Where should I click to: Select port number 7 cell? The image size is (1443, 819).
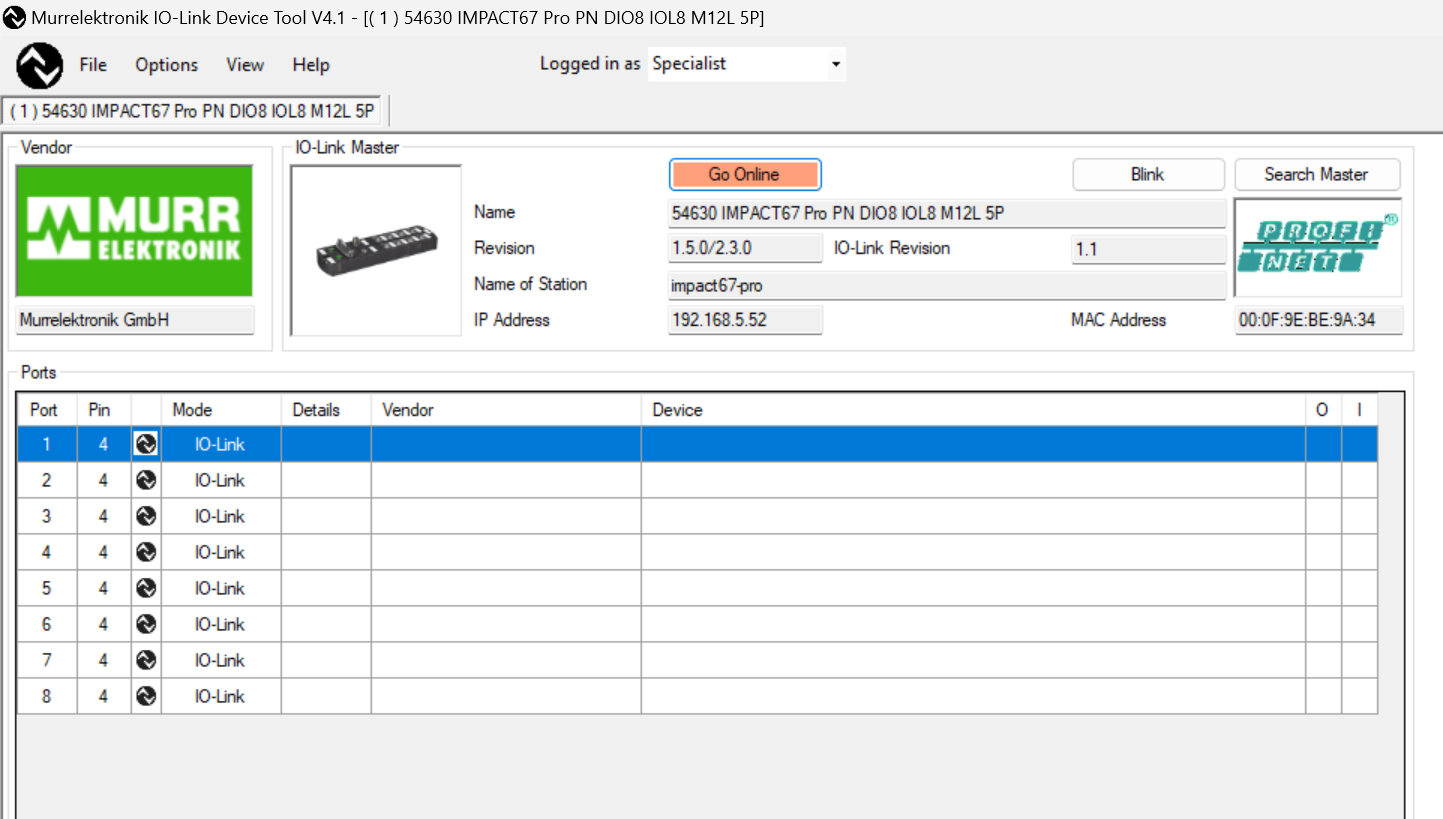[47, 660]
